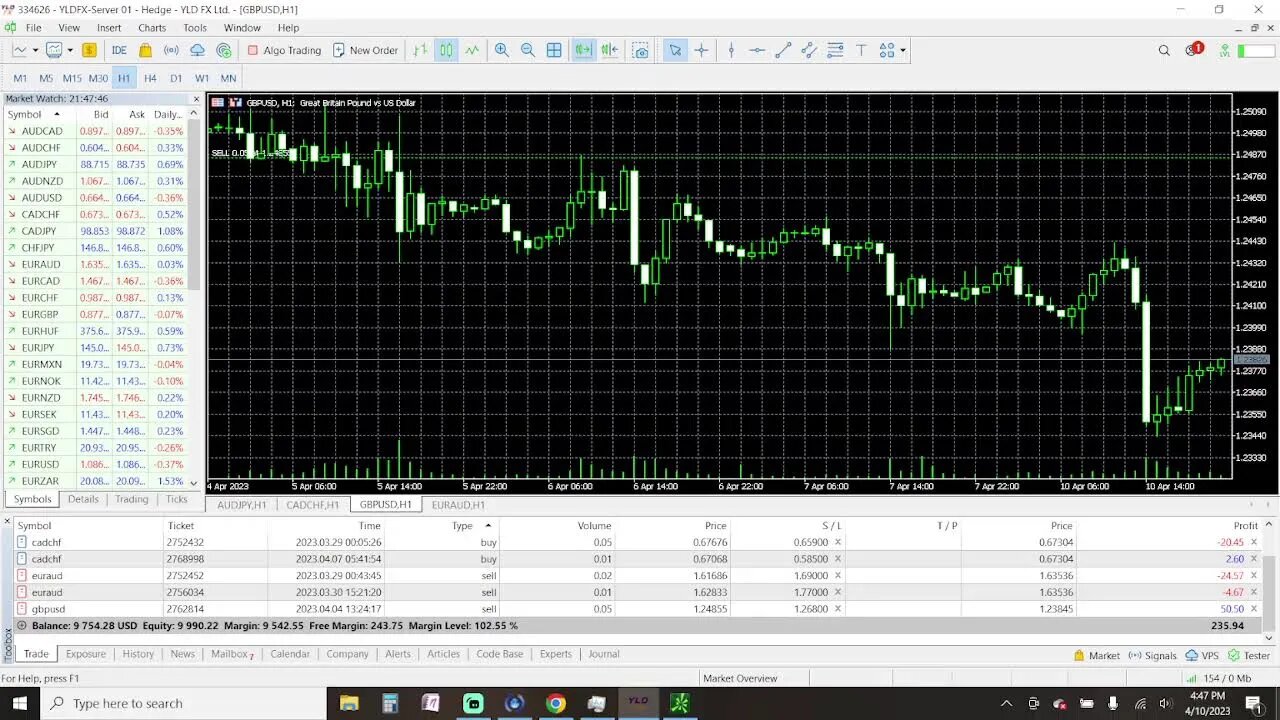Viewport: 1280px width, 720px height.
Task: Select the arrow cursor tool
Action: click(675, 50)
